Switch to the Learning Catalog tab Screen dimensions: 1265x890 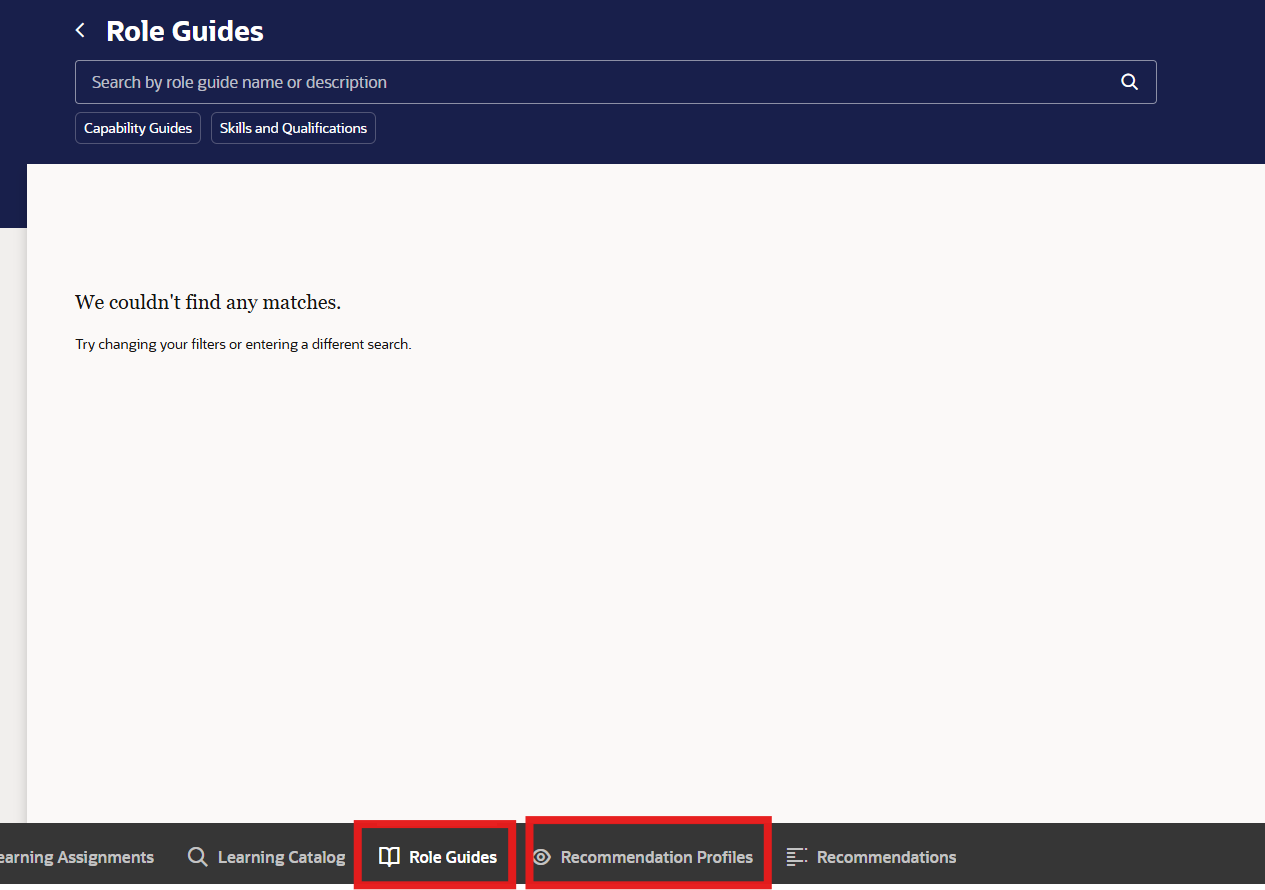tap(266, 857)
